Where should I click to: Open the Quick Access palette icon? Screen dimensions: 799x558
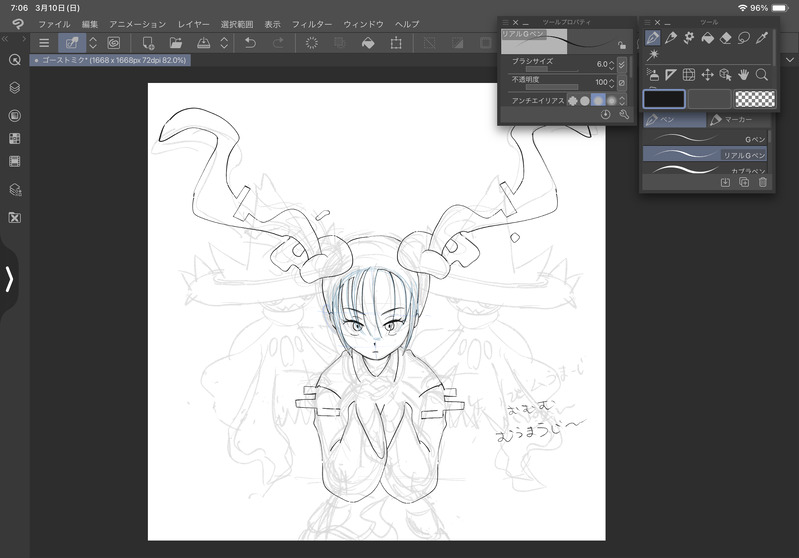[15, 60]
